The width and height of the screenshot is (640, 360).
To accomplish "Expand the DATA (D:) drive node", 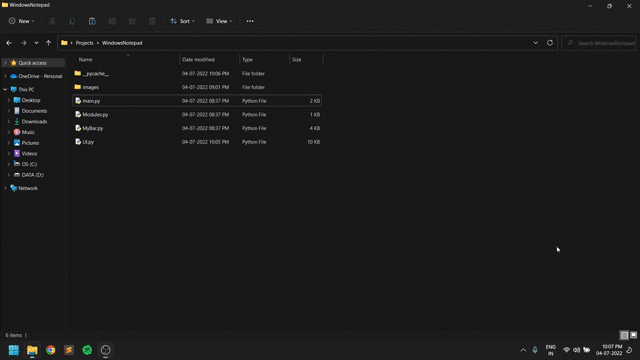I will [x=9, y=175].
